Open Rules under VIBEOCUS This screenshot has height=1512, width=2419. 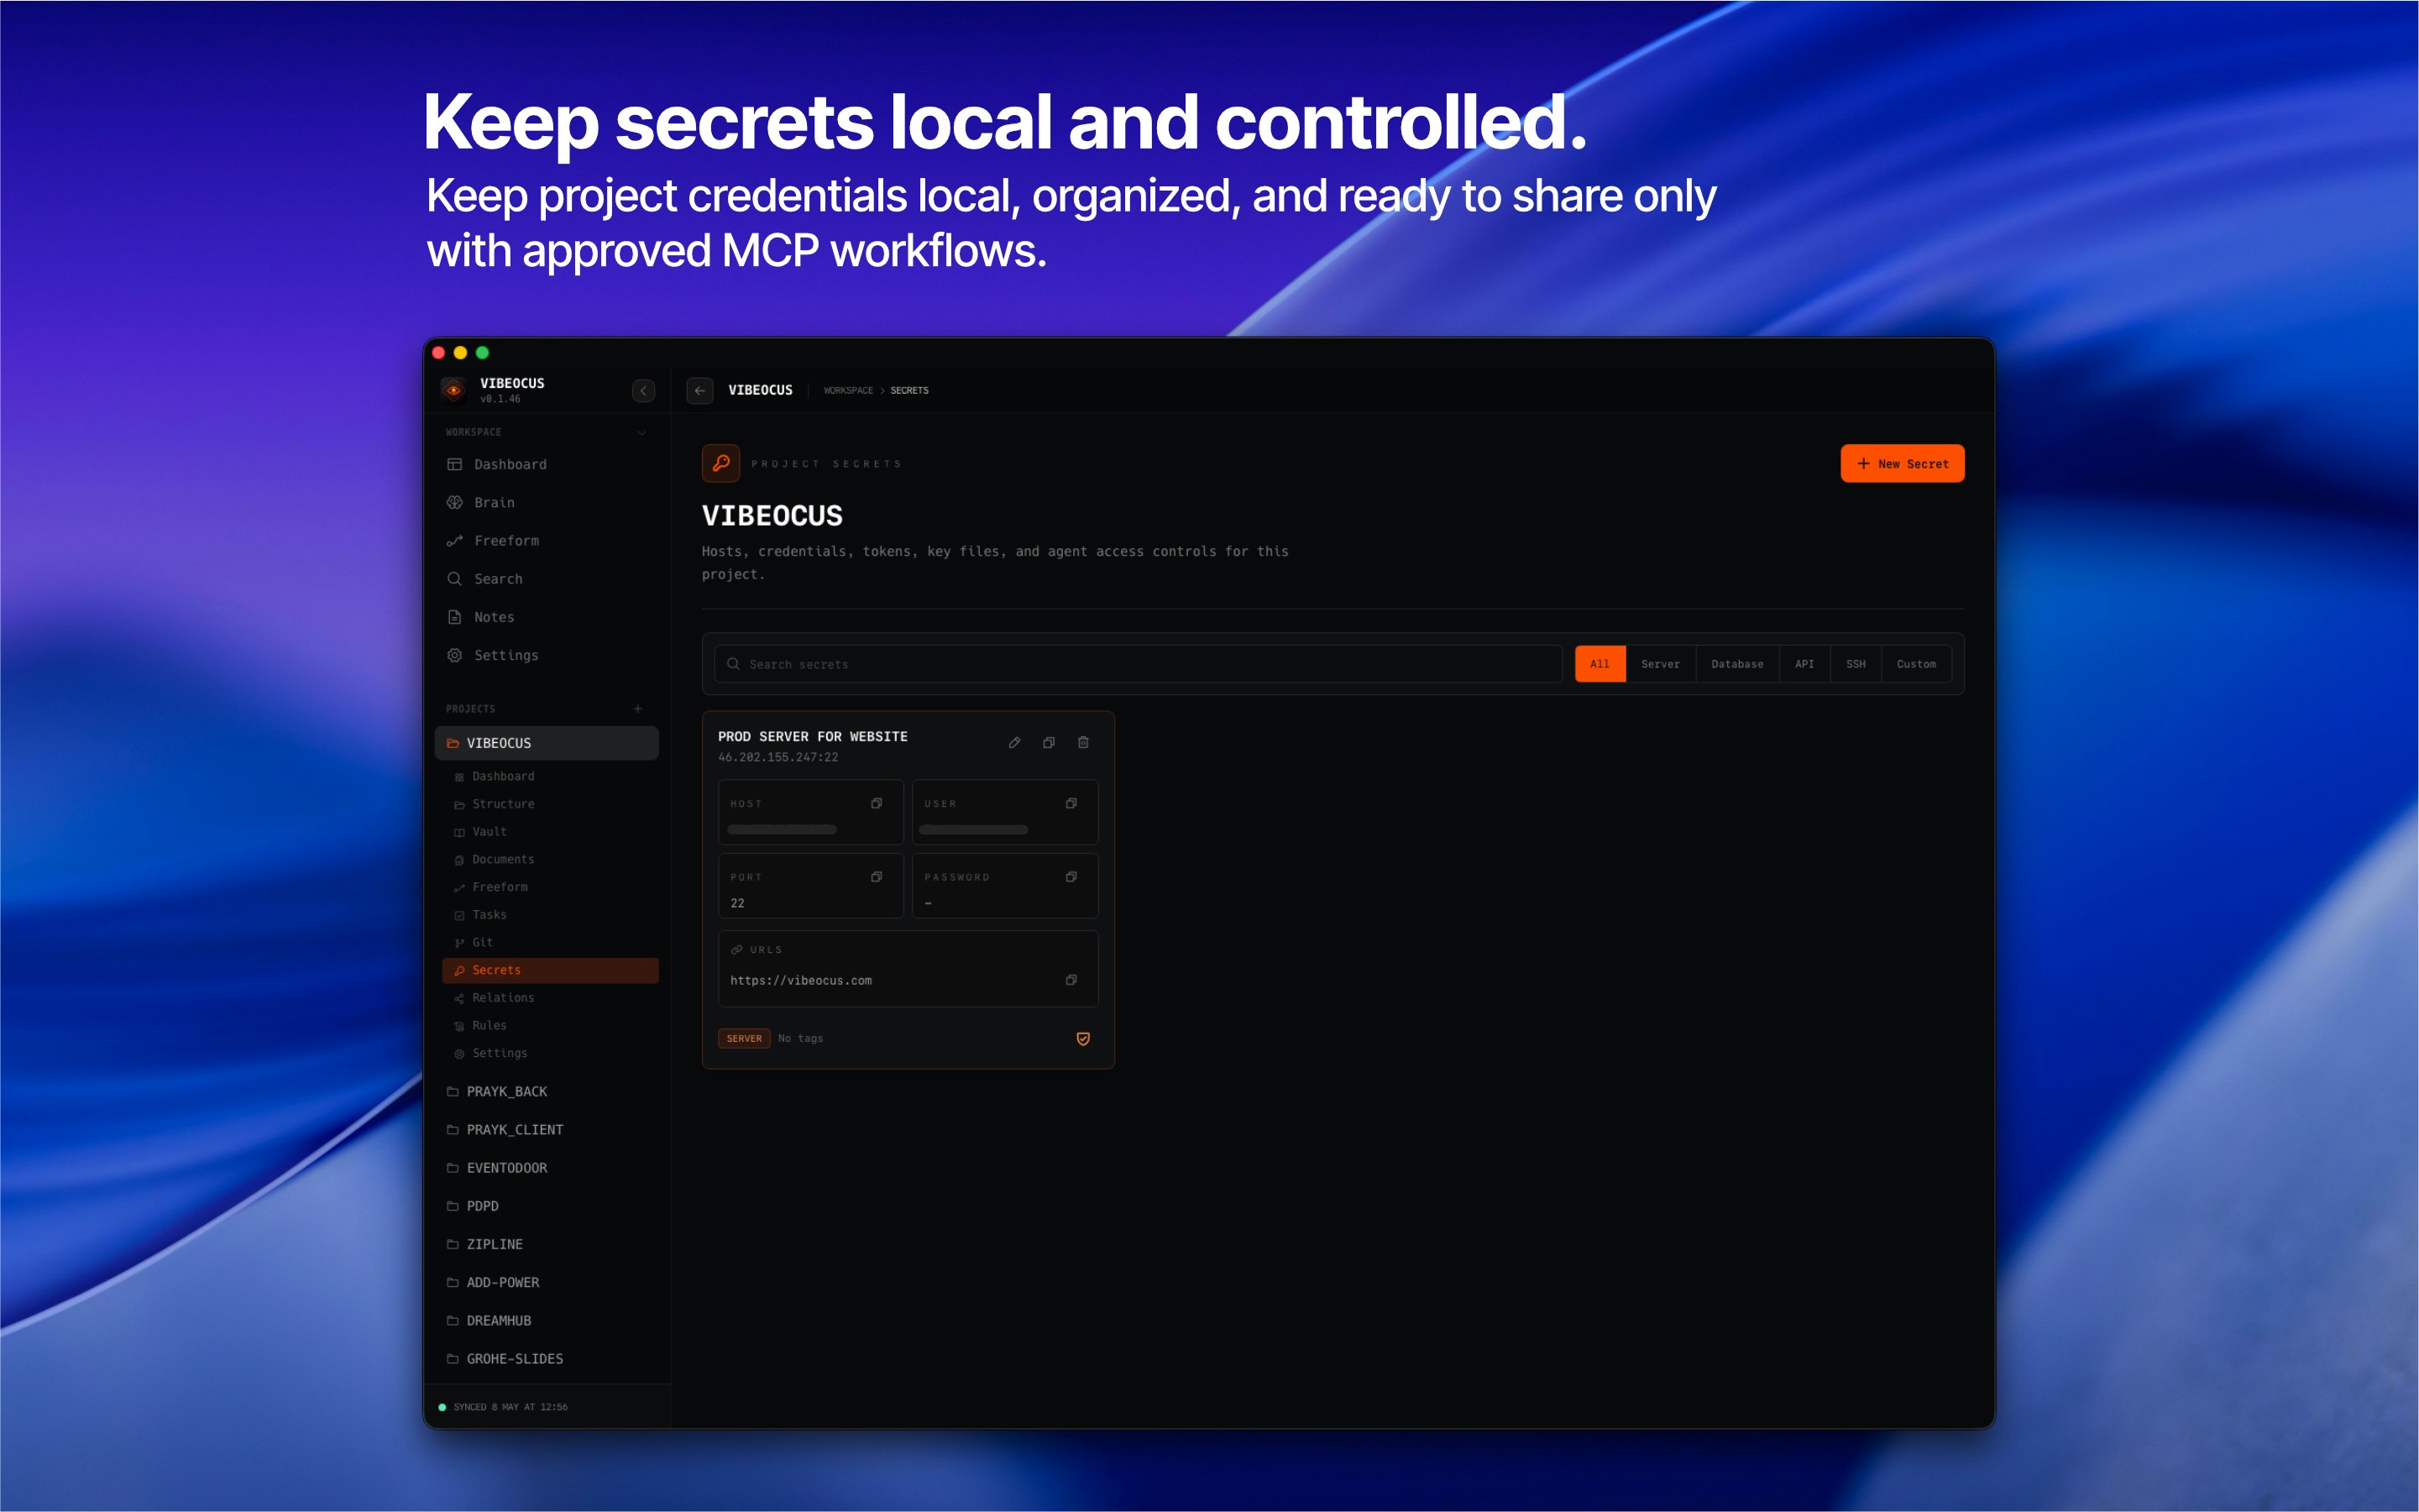tap(550, 1025)
